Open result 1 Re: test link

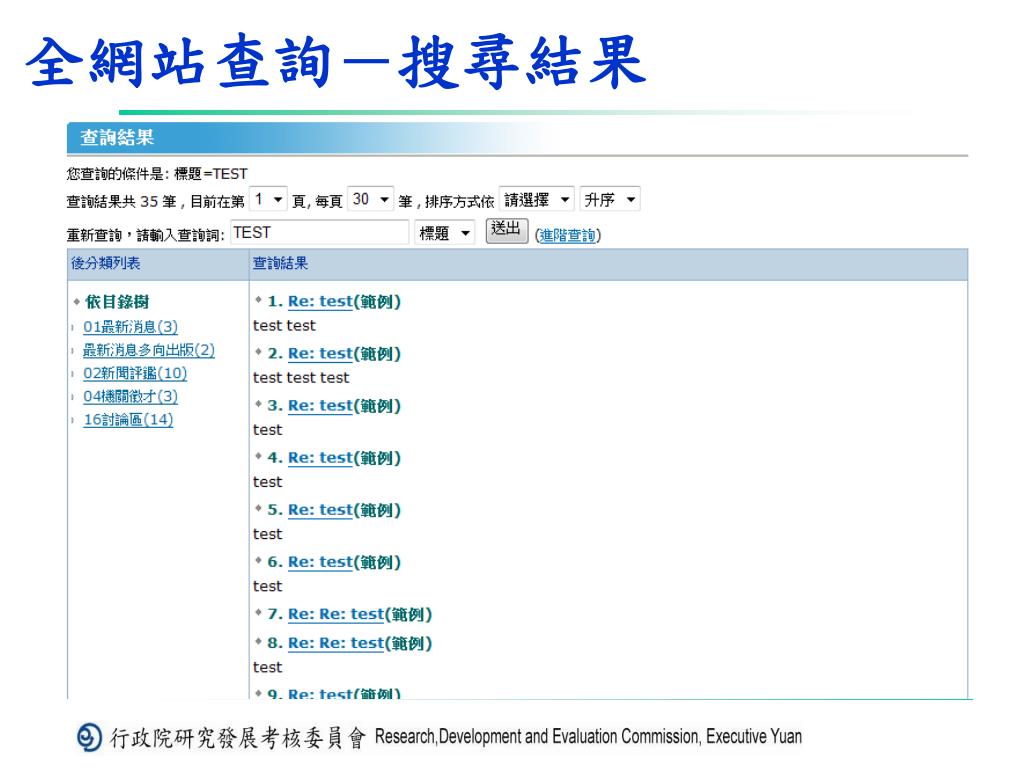pyautogui.click(x=320, y=301)
